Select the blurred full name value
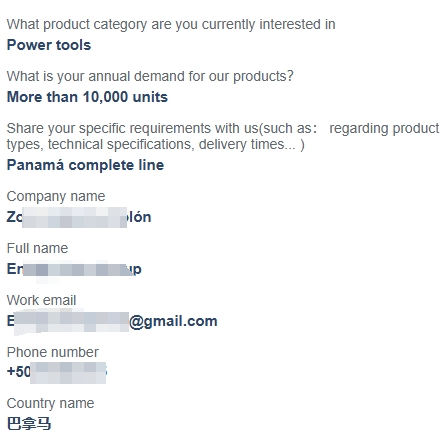Screen dimensions: 444x448 click(x=74, y=269)
